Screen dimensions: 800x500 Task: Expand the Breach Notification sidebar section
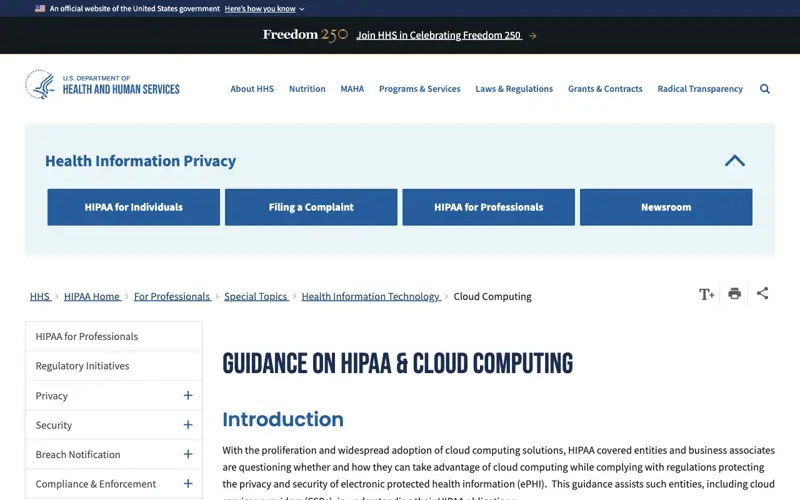188,454
